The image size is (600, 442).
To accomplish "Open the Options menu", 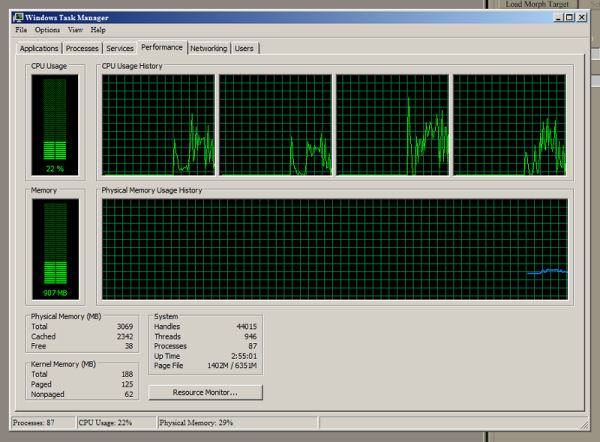I will (x=47, y=30).
